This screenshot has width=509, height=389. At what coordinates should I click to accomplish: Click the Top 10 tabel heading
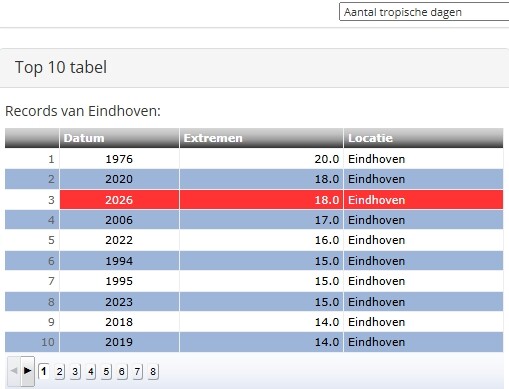[61, 67]
